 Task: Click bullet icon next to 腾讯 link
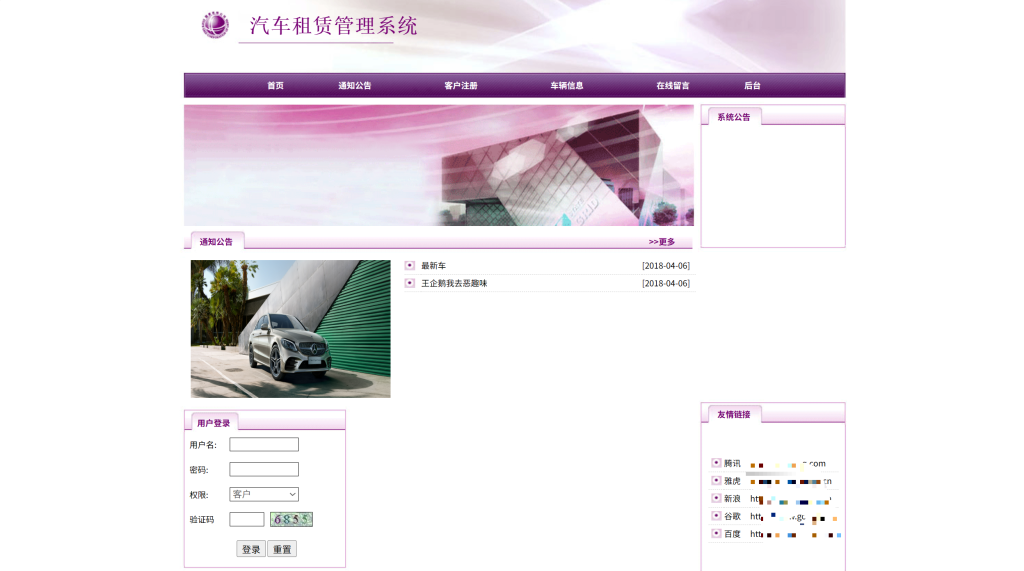pos(716,463)
